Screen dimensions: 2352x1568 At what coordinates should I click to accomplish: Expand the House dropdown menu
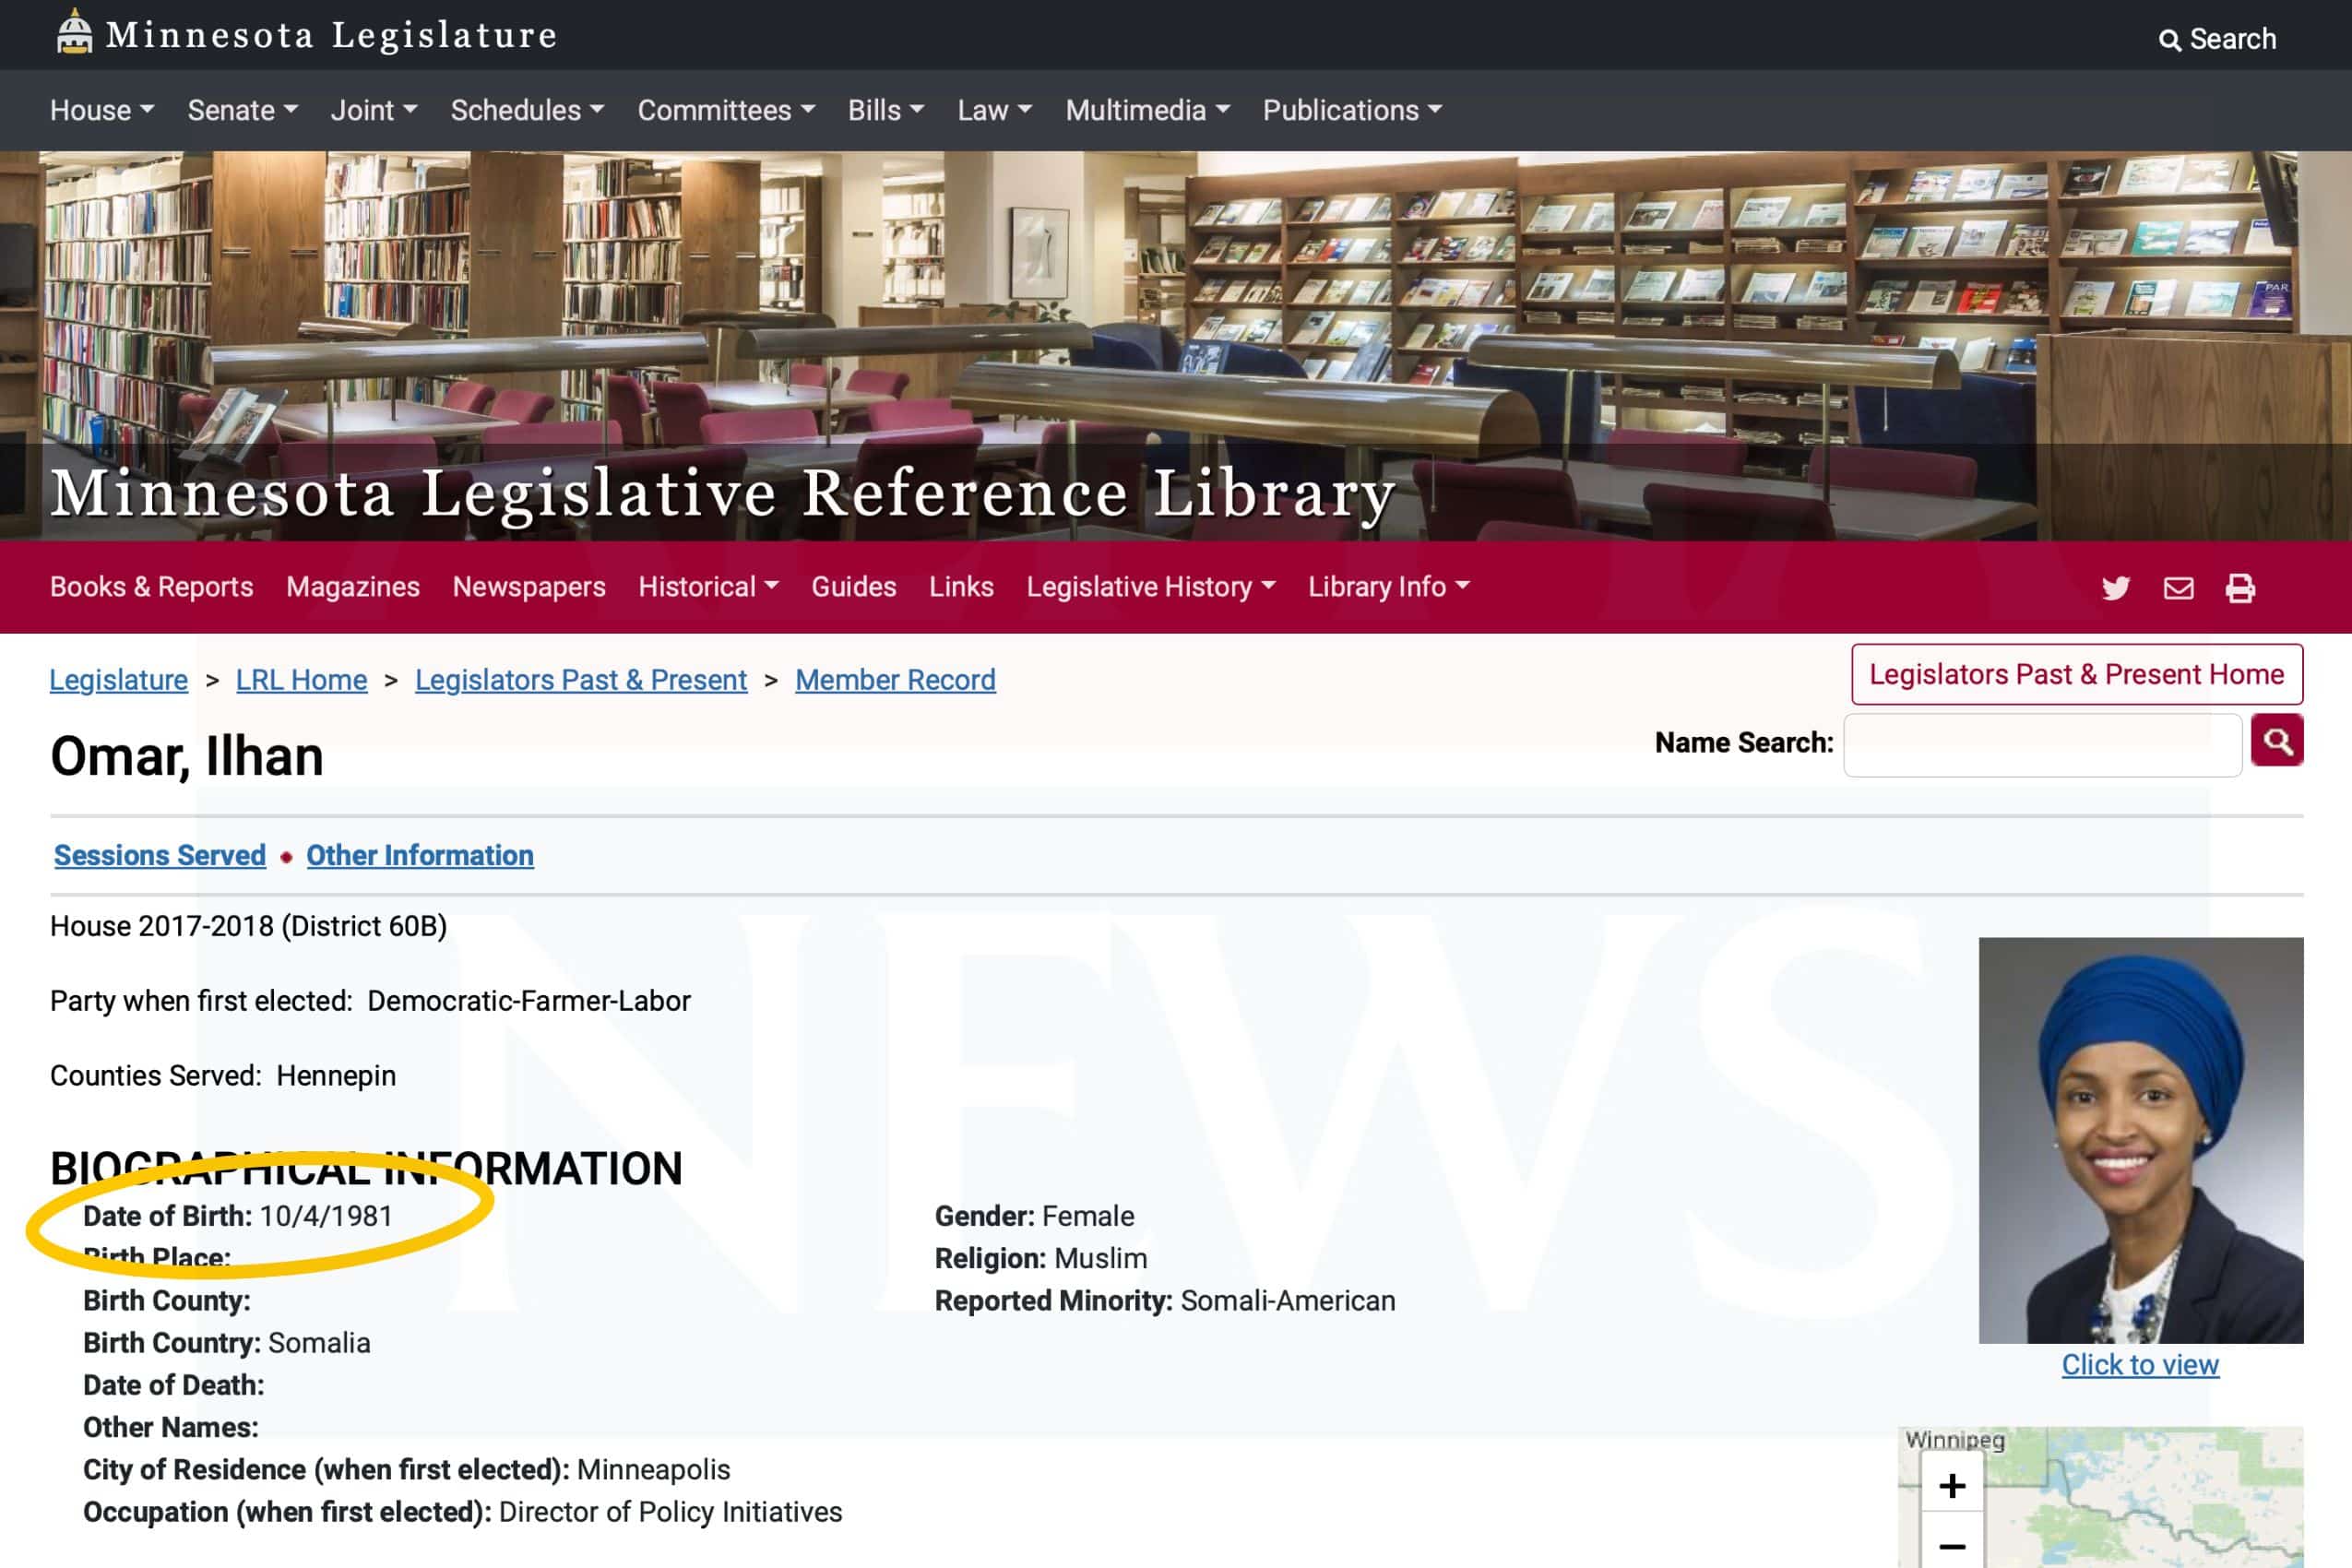[102, 110]
